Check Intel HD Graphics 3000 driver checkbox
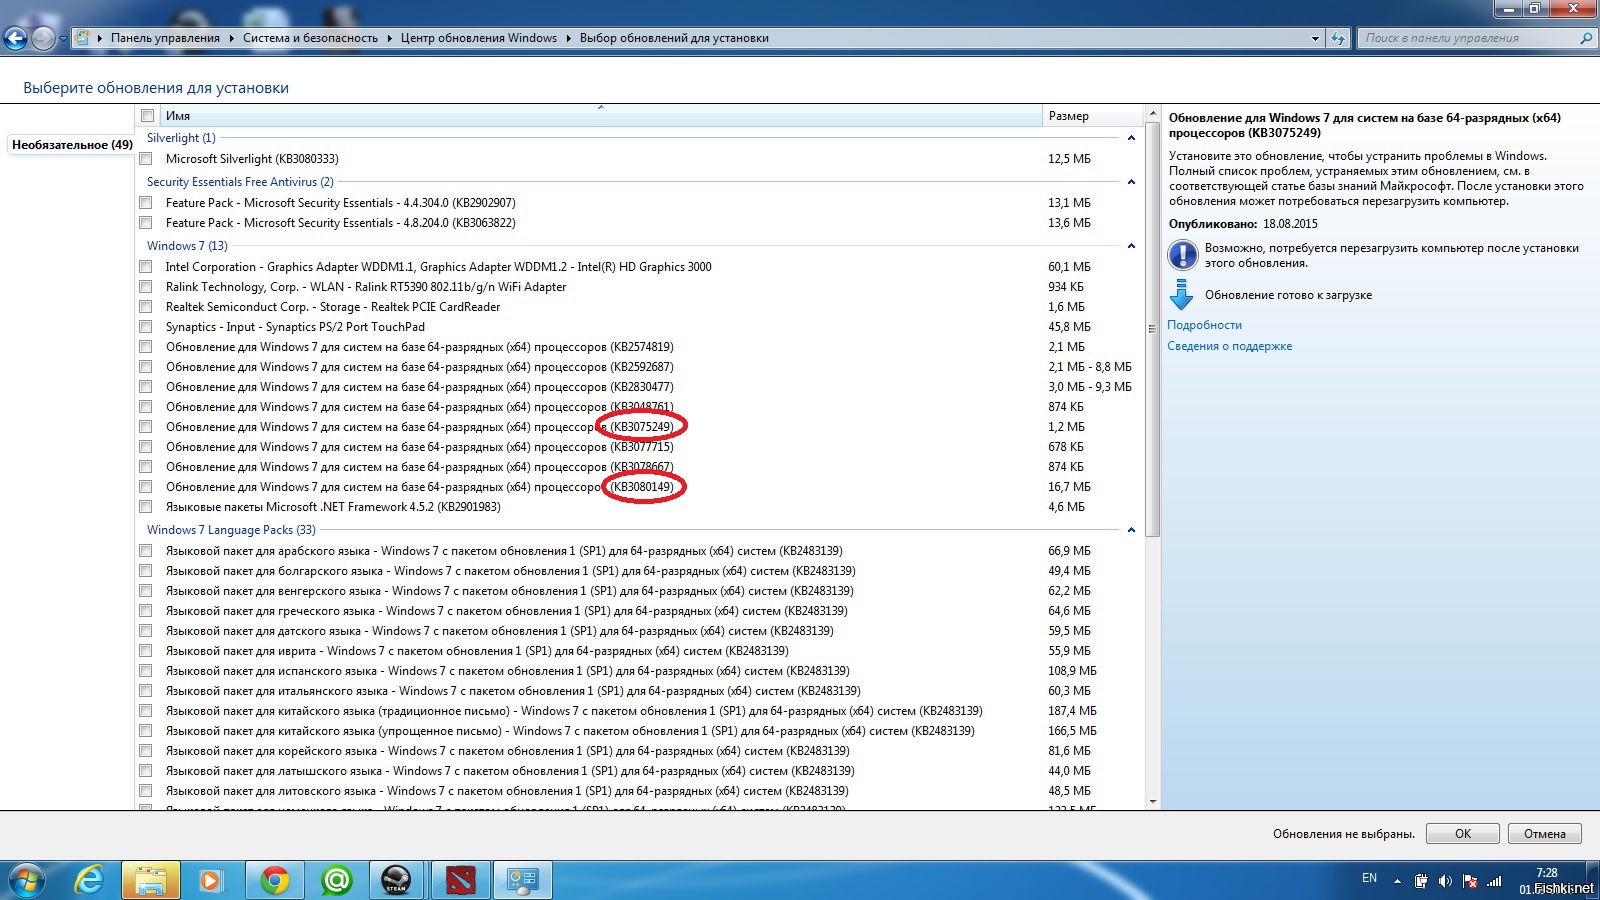 pyautogui.click(x=146, y=267)
